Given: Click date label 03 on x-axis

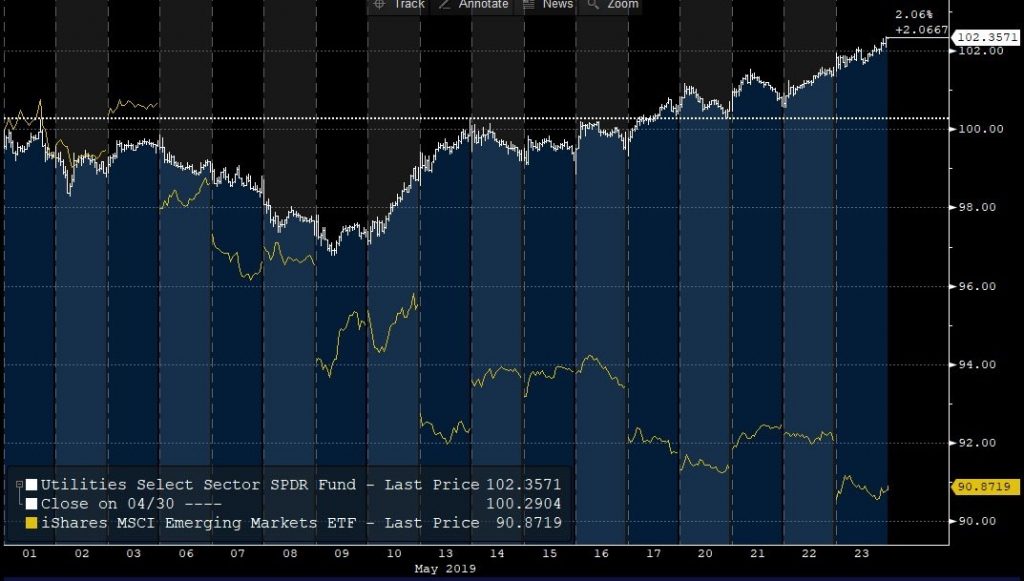Looking at the screenshot, I should click(x=133, y=554).
